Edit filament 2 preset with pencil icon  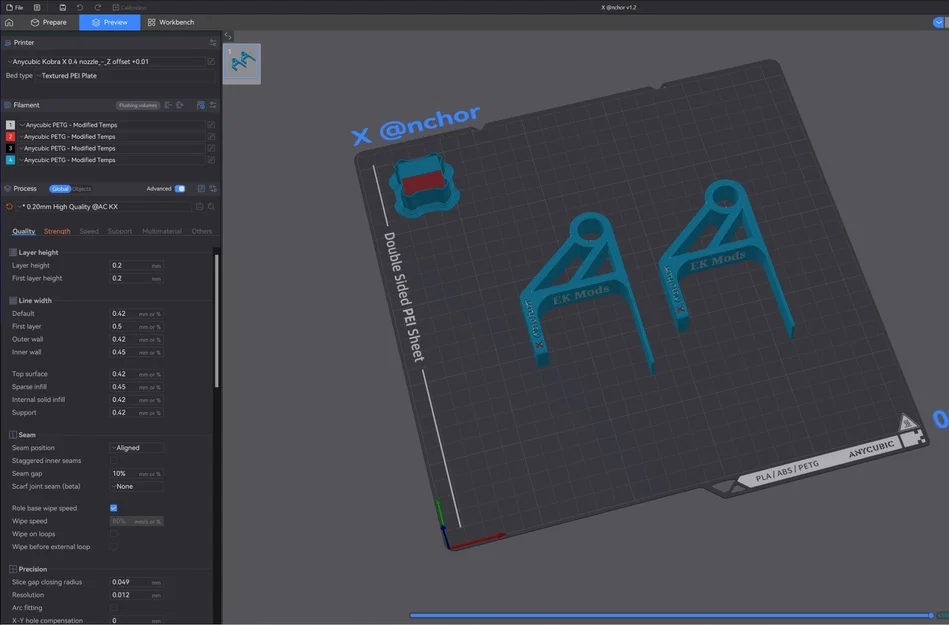211,137
